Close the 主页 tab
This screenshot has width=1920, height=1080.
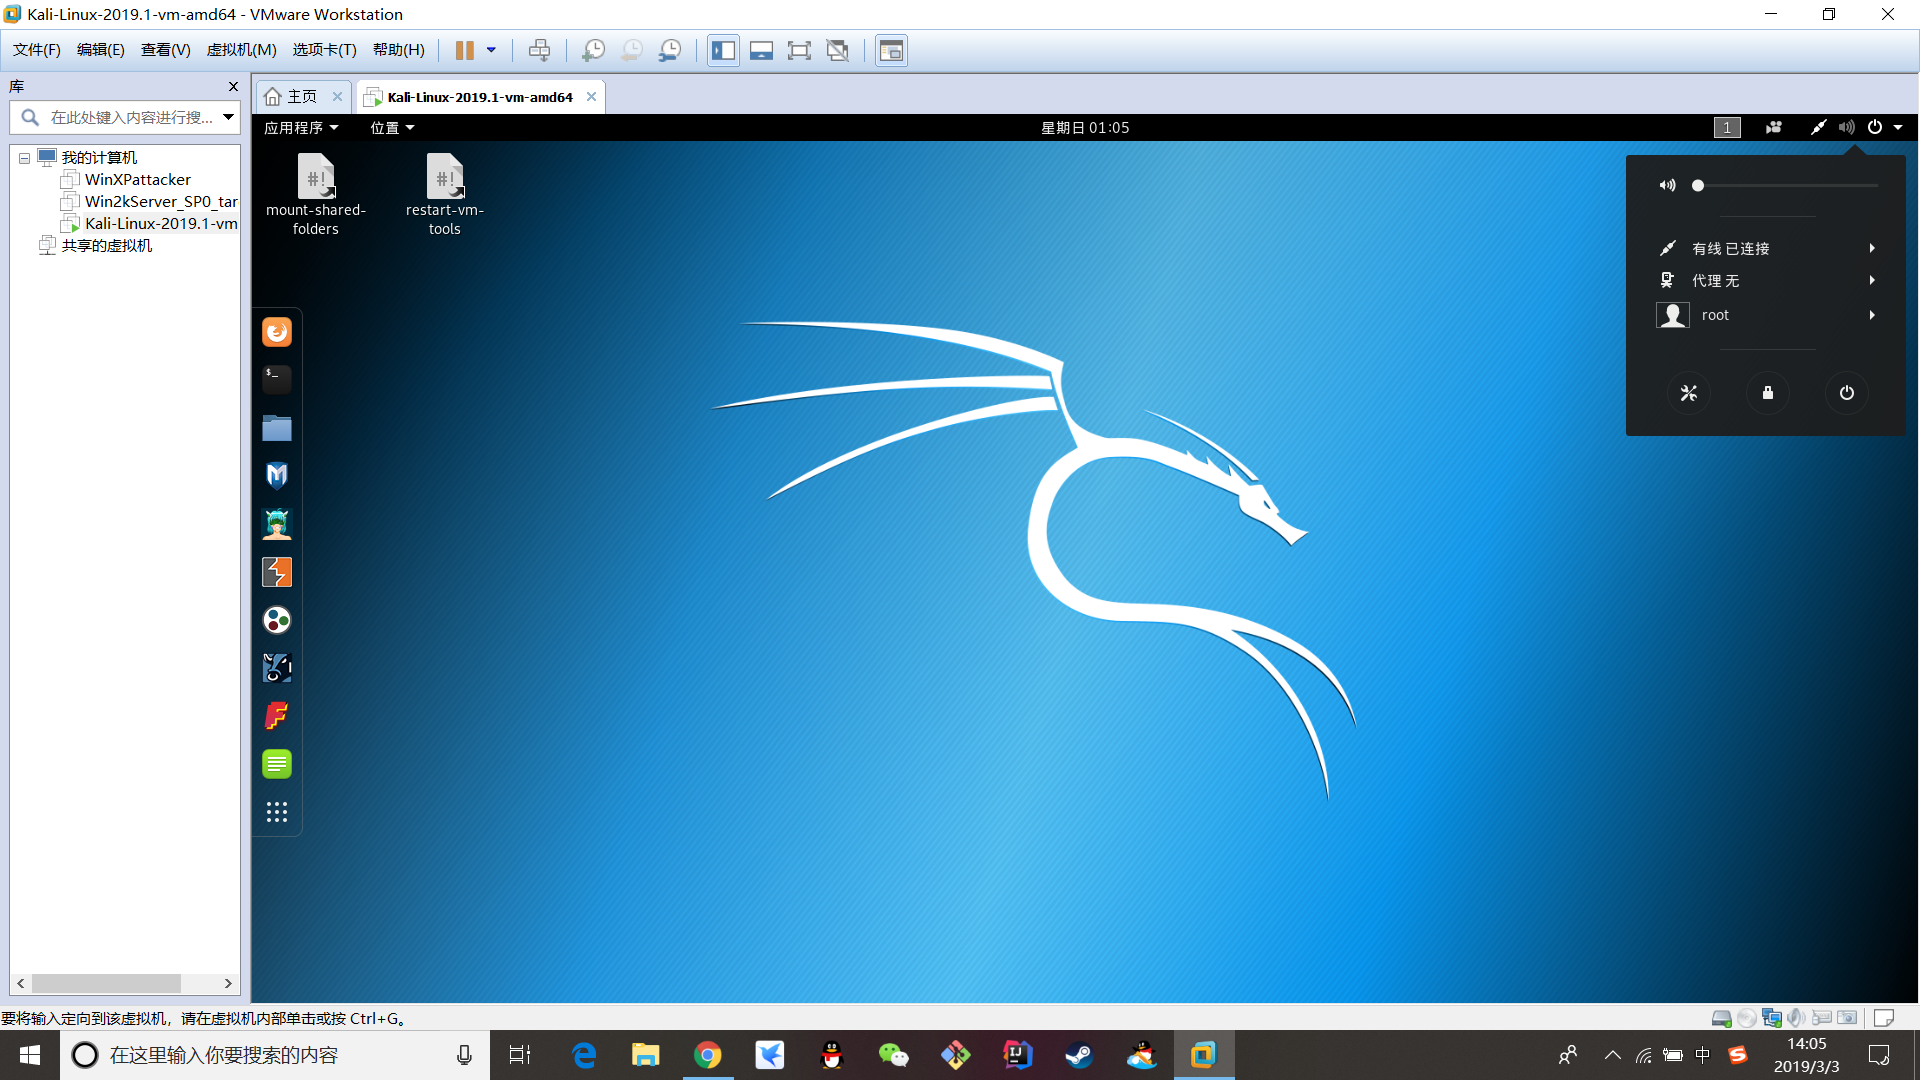coord(338,96)
